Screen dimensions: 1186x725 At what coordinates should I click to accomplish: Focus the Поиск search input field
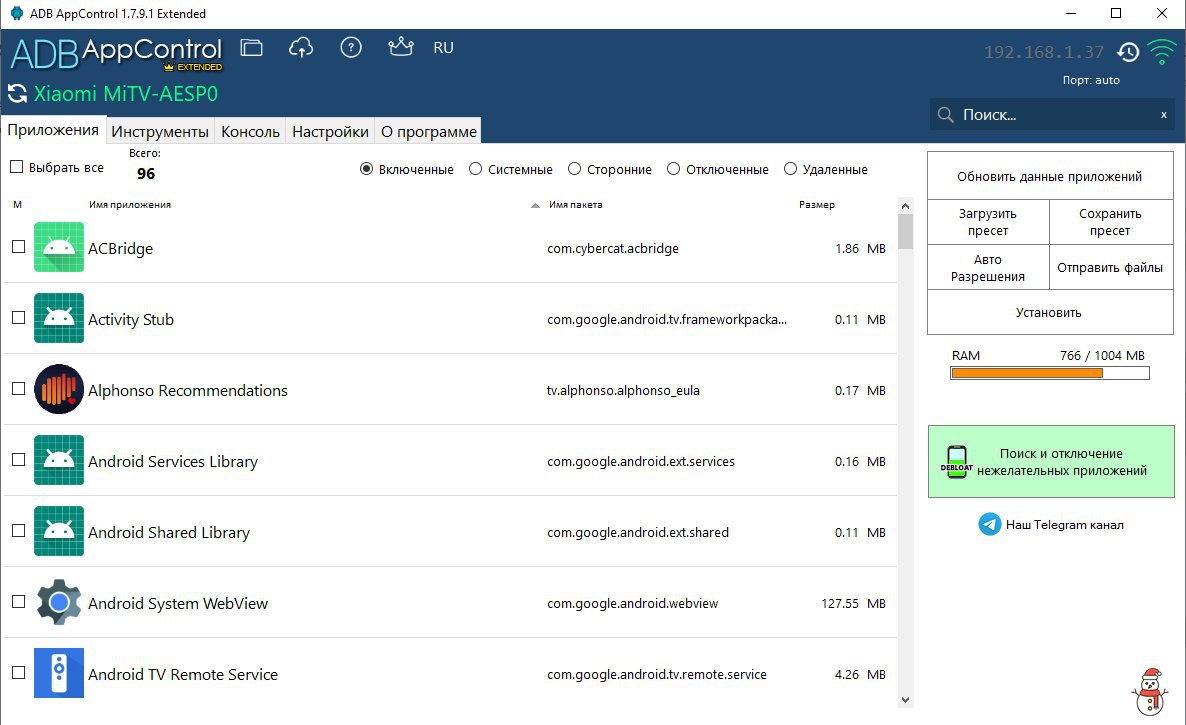(x=1052, y=115)
